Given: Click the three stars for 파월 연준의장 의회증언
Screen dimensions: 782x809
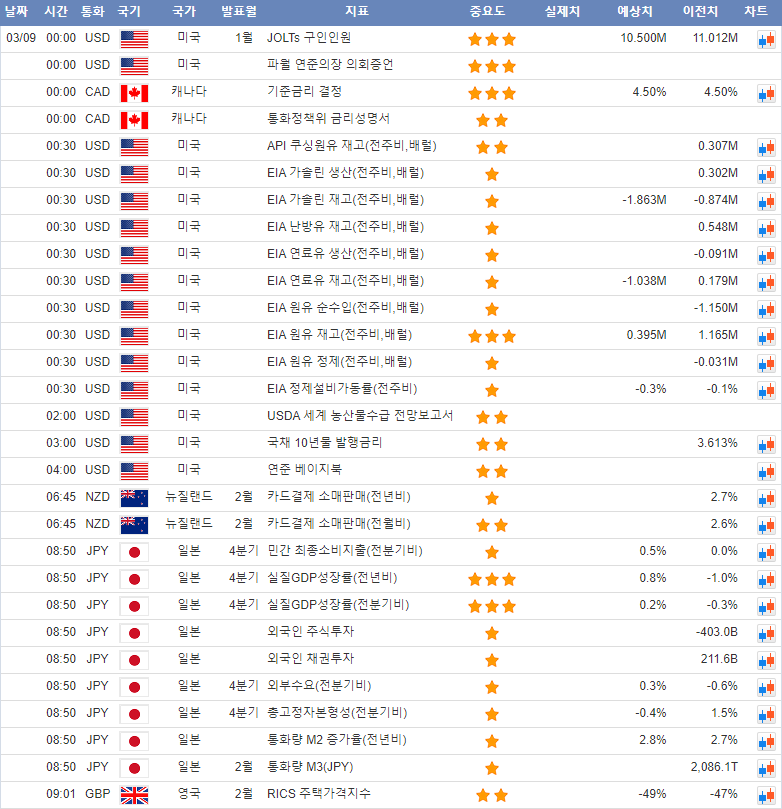Looking at the screenshot, I should click(492, 66).
